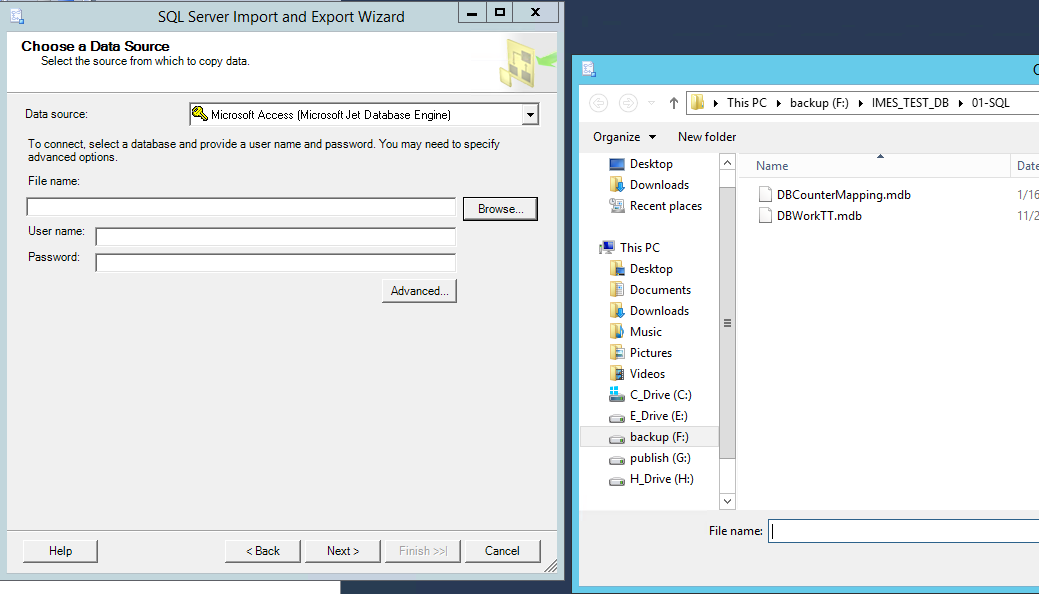
Task: Click the Password input field
Action: pyautogui.click(x=276, y=263)
